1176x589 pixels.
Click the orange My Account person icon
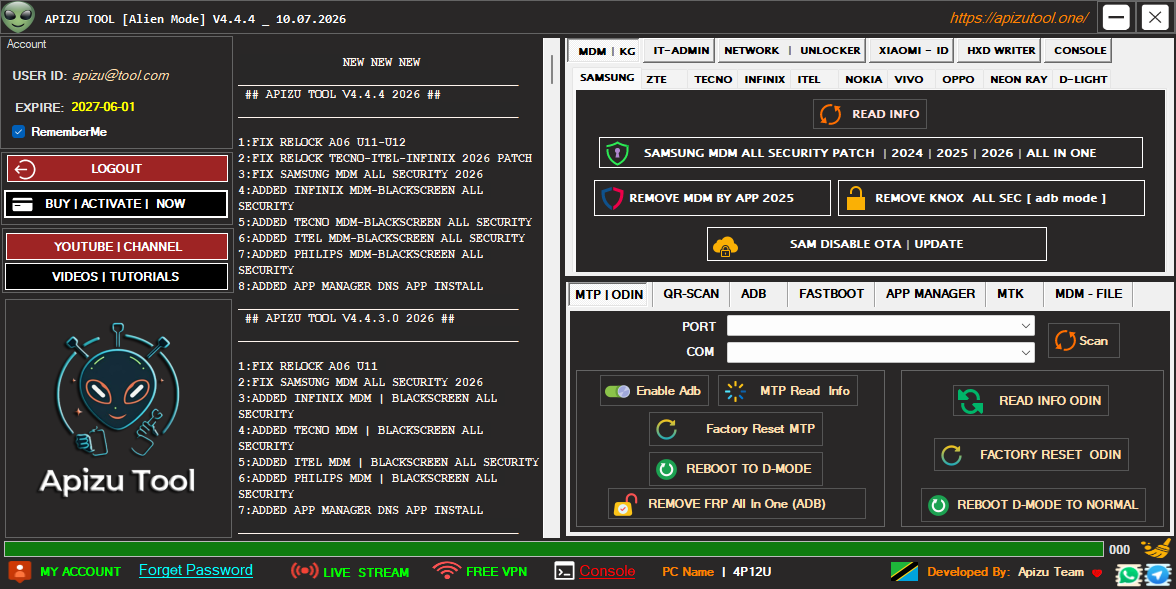click(20, 572)
